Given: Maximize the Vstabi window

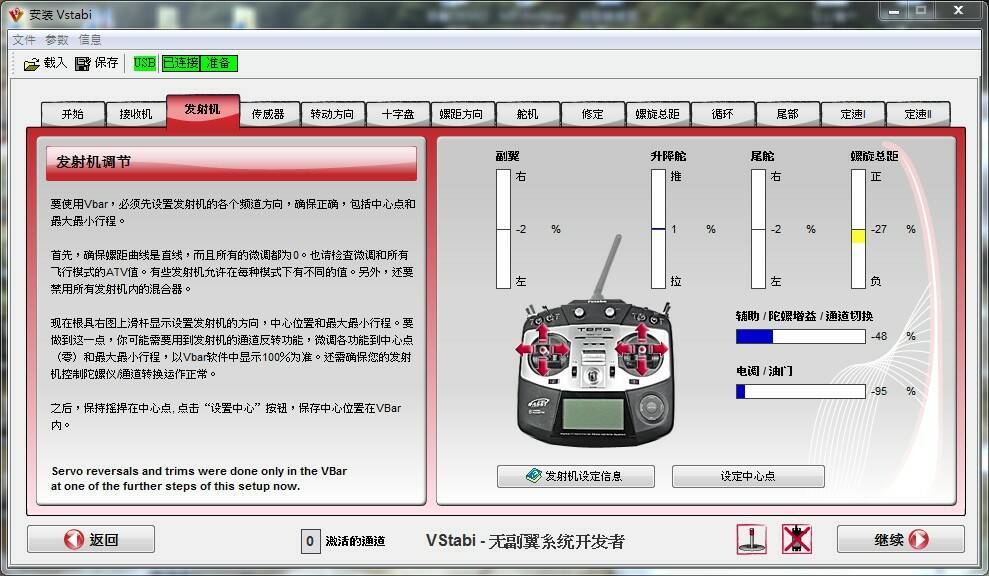Looking at the screenshot, I should coord(922,11).
